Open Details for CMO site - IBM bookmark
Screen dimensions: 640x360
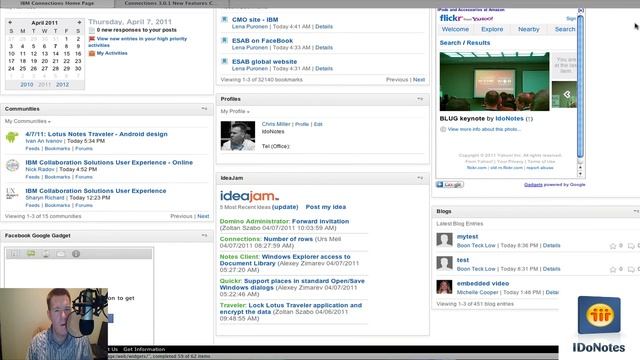point(324,27)
